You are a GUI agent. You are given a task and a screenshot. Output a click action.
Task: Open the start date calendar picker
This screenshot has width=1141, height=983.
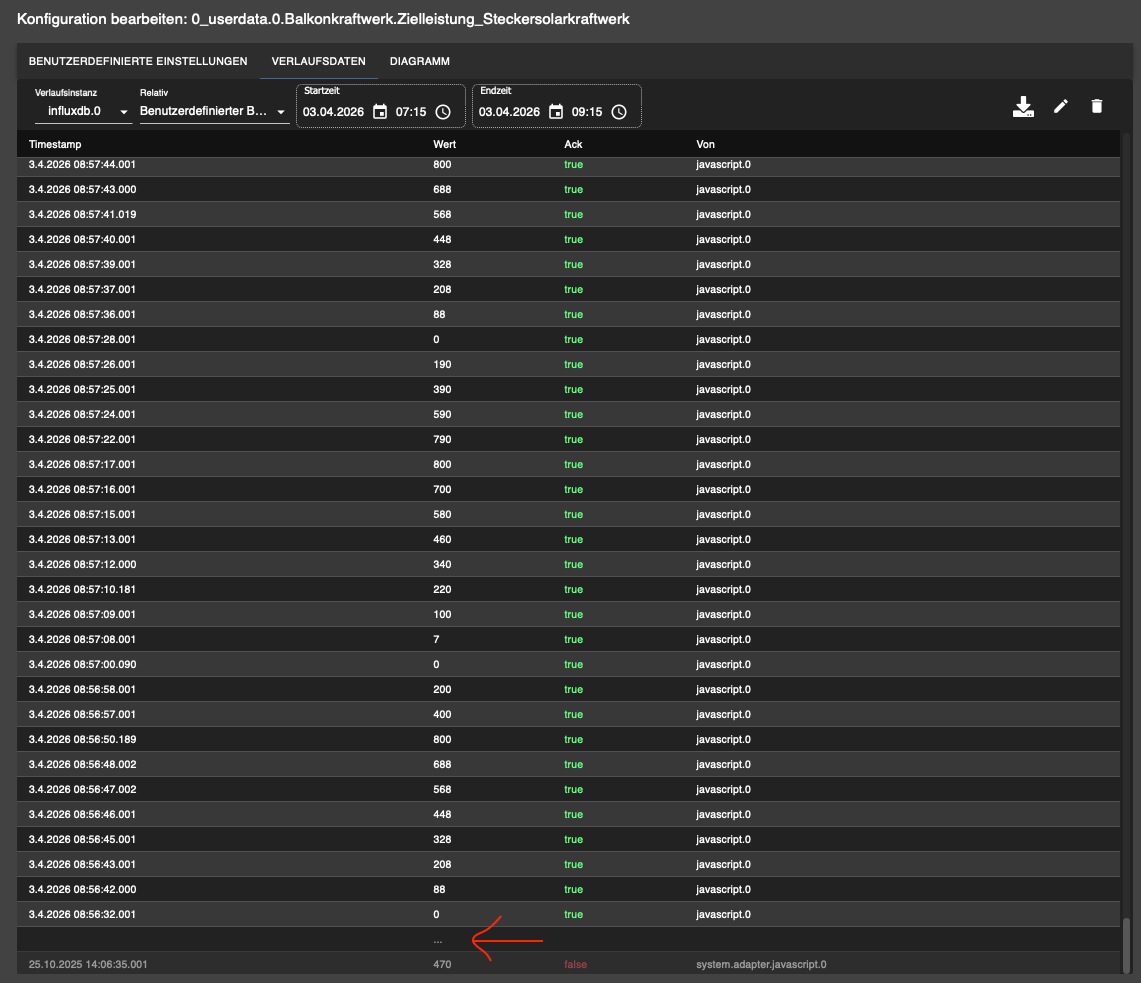point(379,112)
